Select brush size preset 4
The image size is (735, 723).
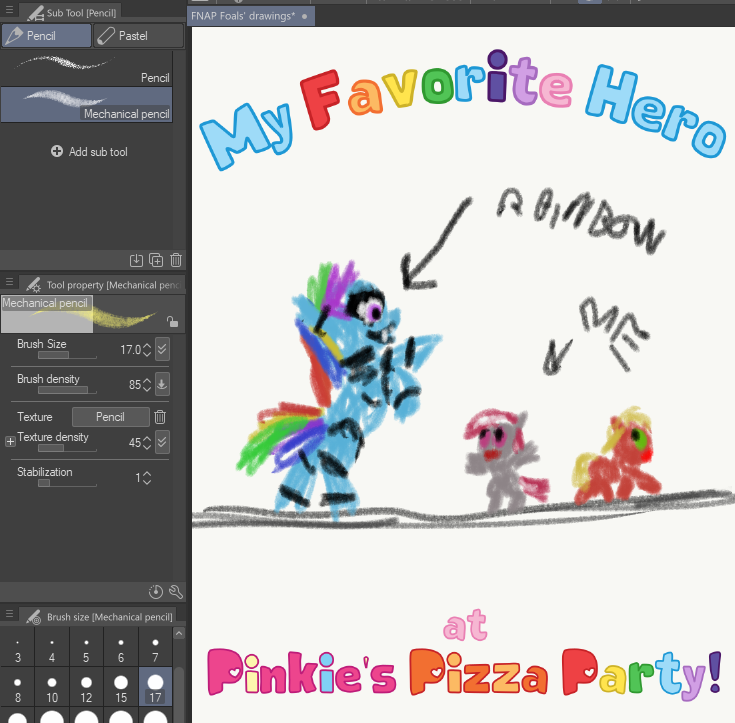52,649
